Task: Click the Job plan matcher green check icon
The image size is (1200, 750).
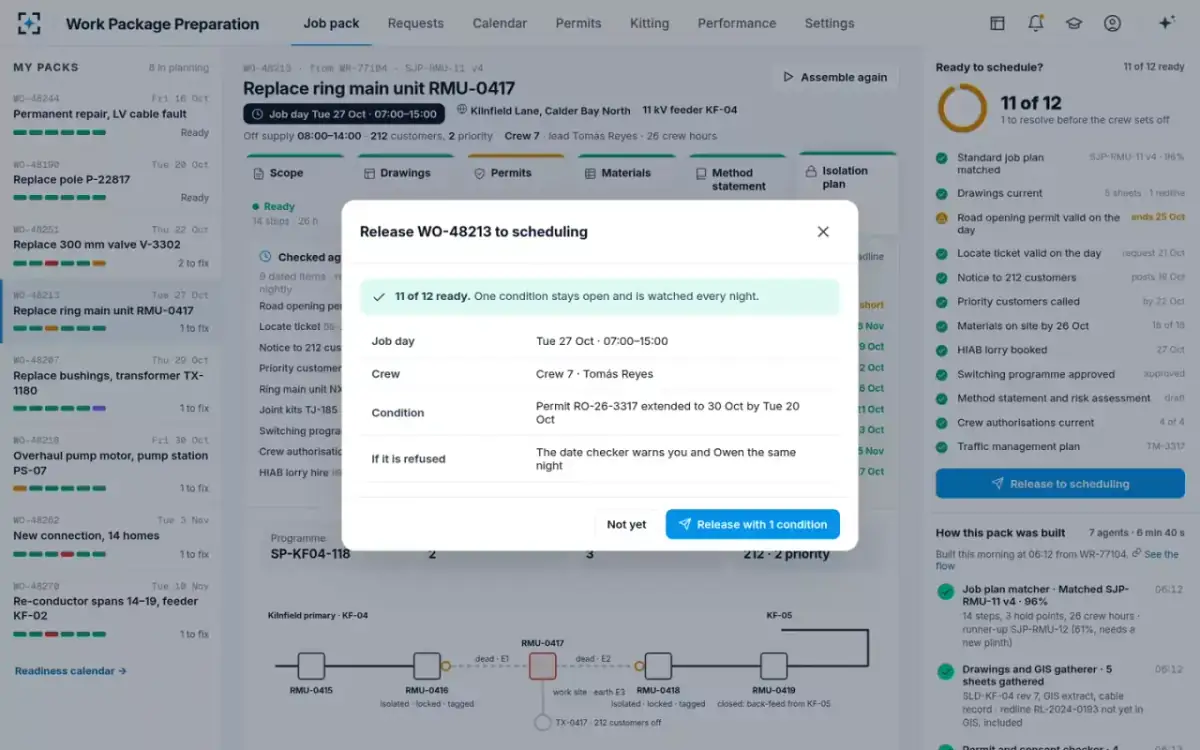Action: point(945,592)
